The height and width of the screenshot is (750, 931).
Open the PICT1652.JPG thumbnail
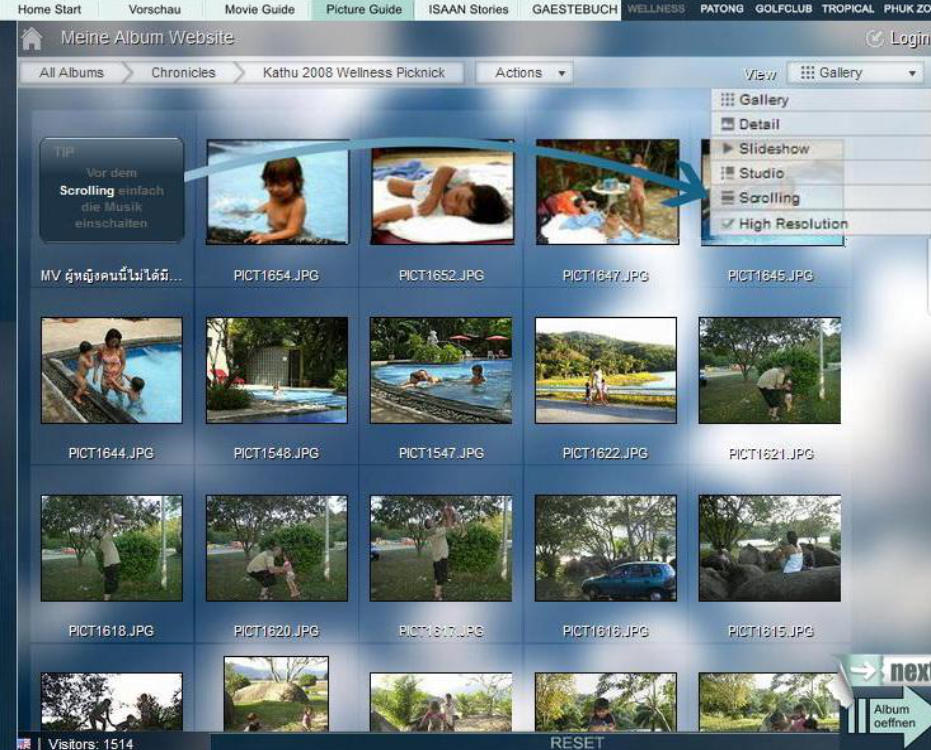(442, 192)
